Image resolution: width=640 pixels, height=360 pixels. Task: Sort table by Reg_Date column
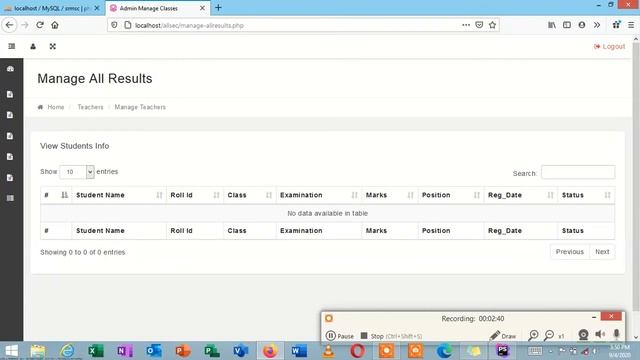pyautogui.click(x=520, y=195)
